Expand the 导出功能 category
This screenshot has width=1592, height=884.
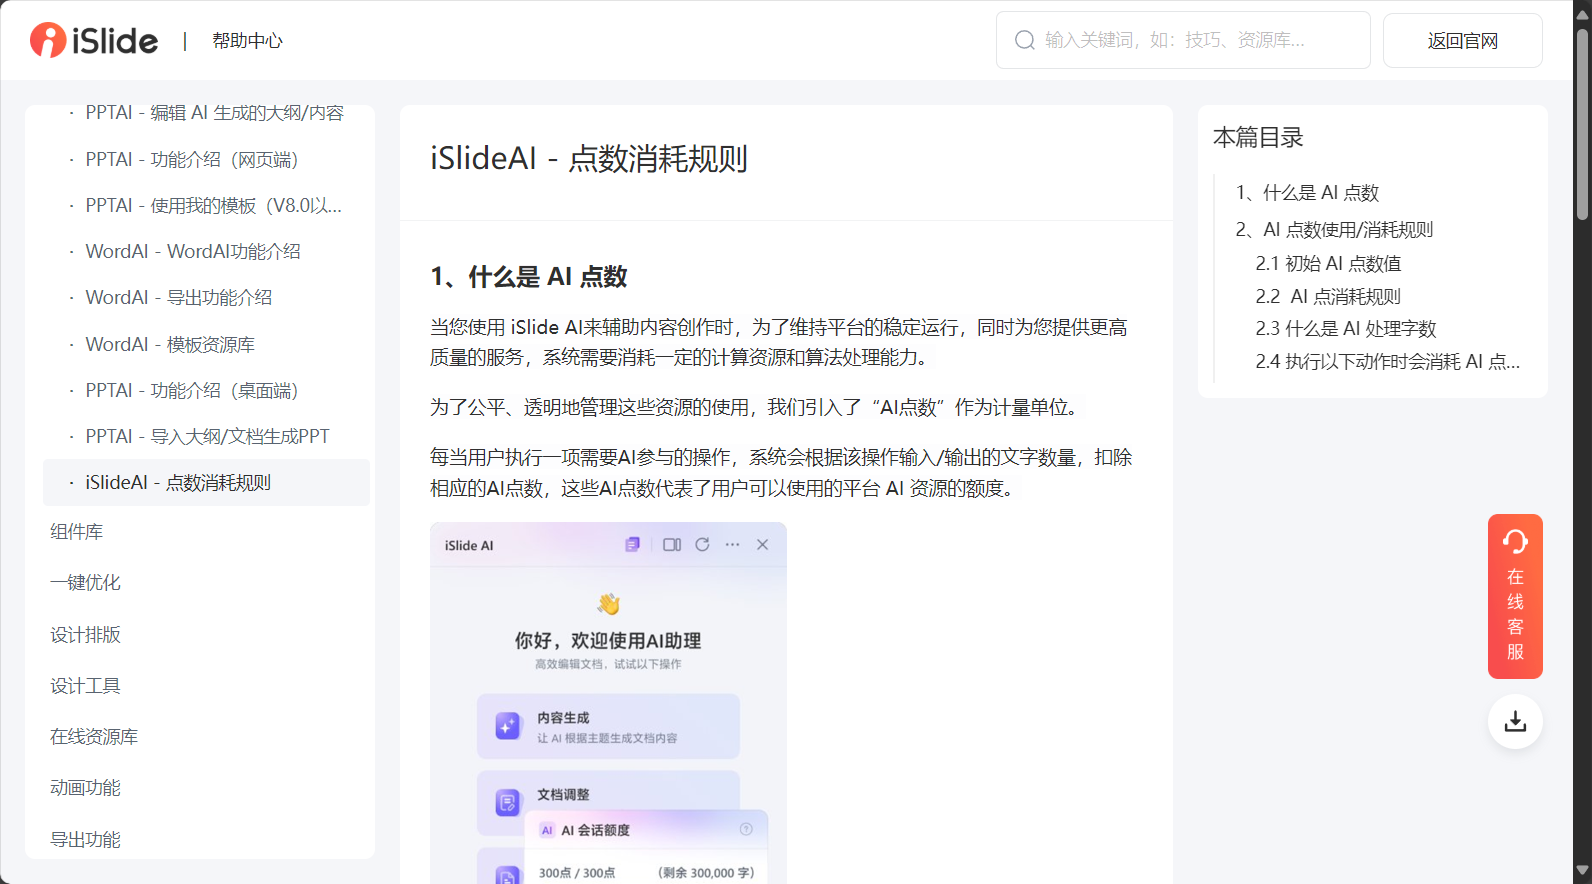[85, 840]
